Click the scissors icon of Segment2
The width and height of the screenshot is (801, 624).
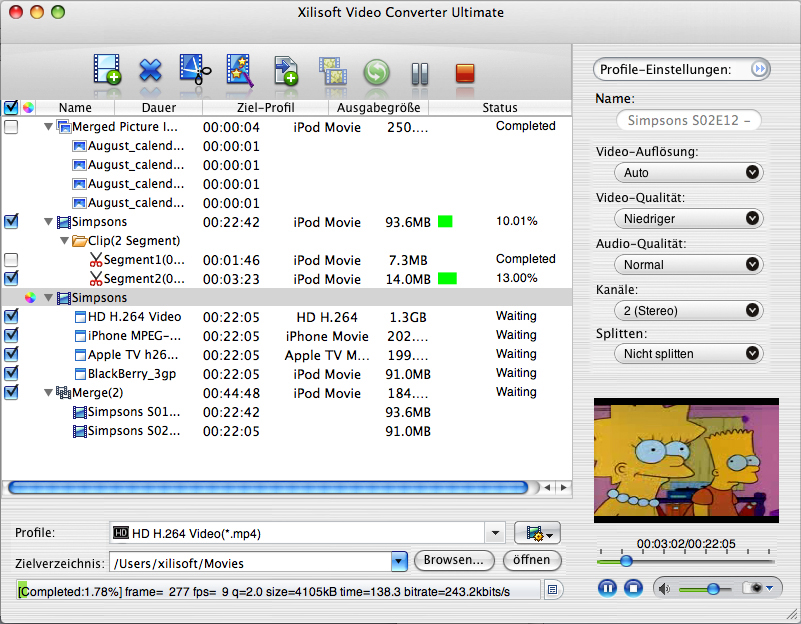tap(96, 279)
